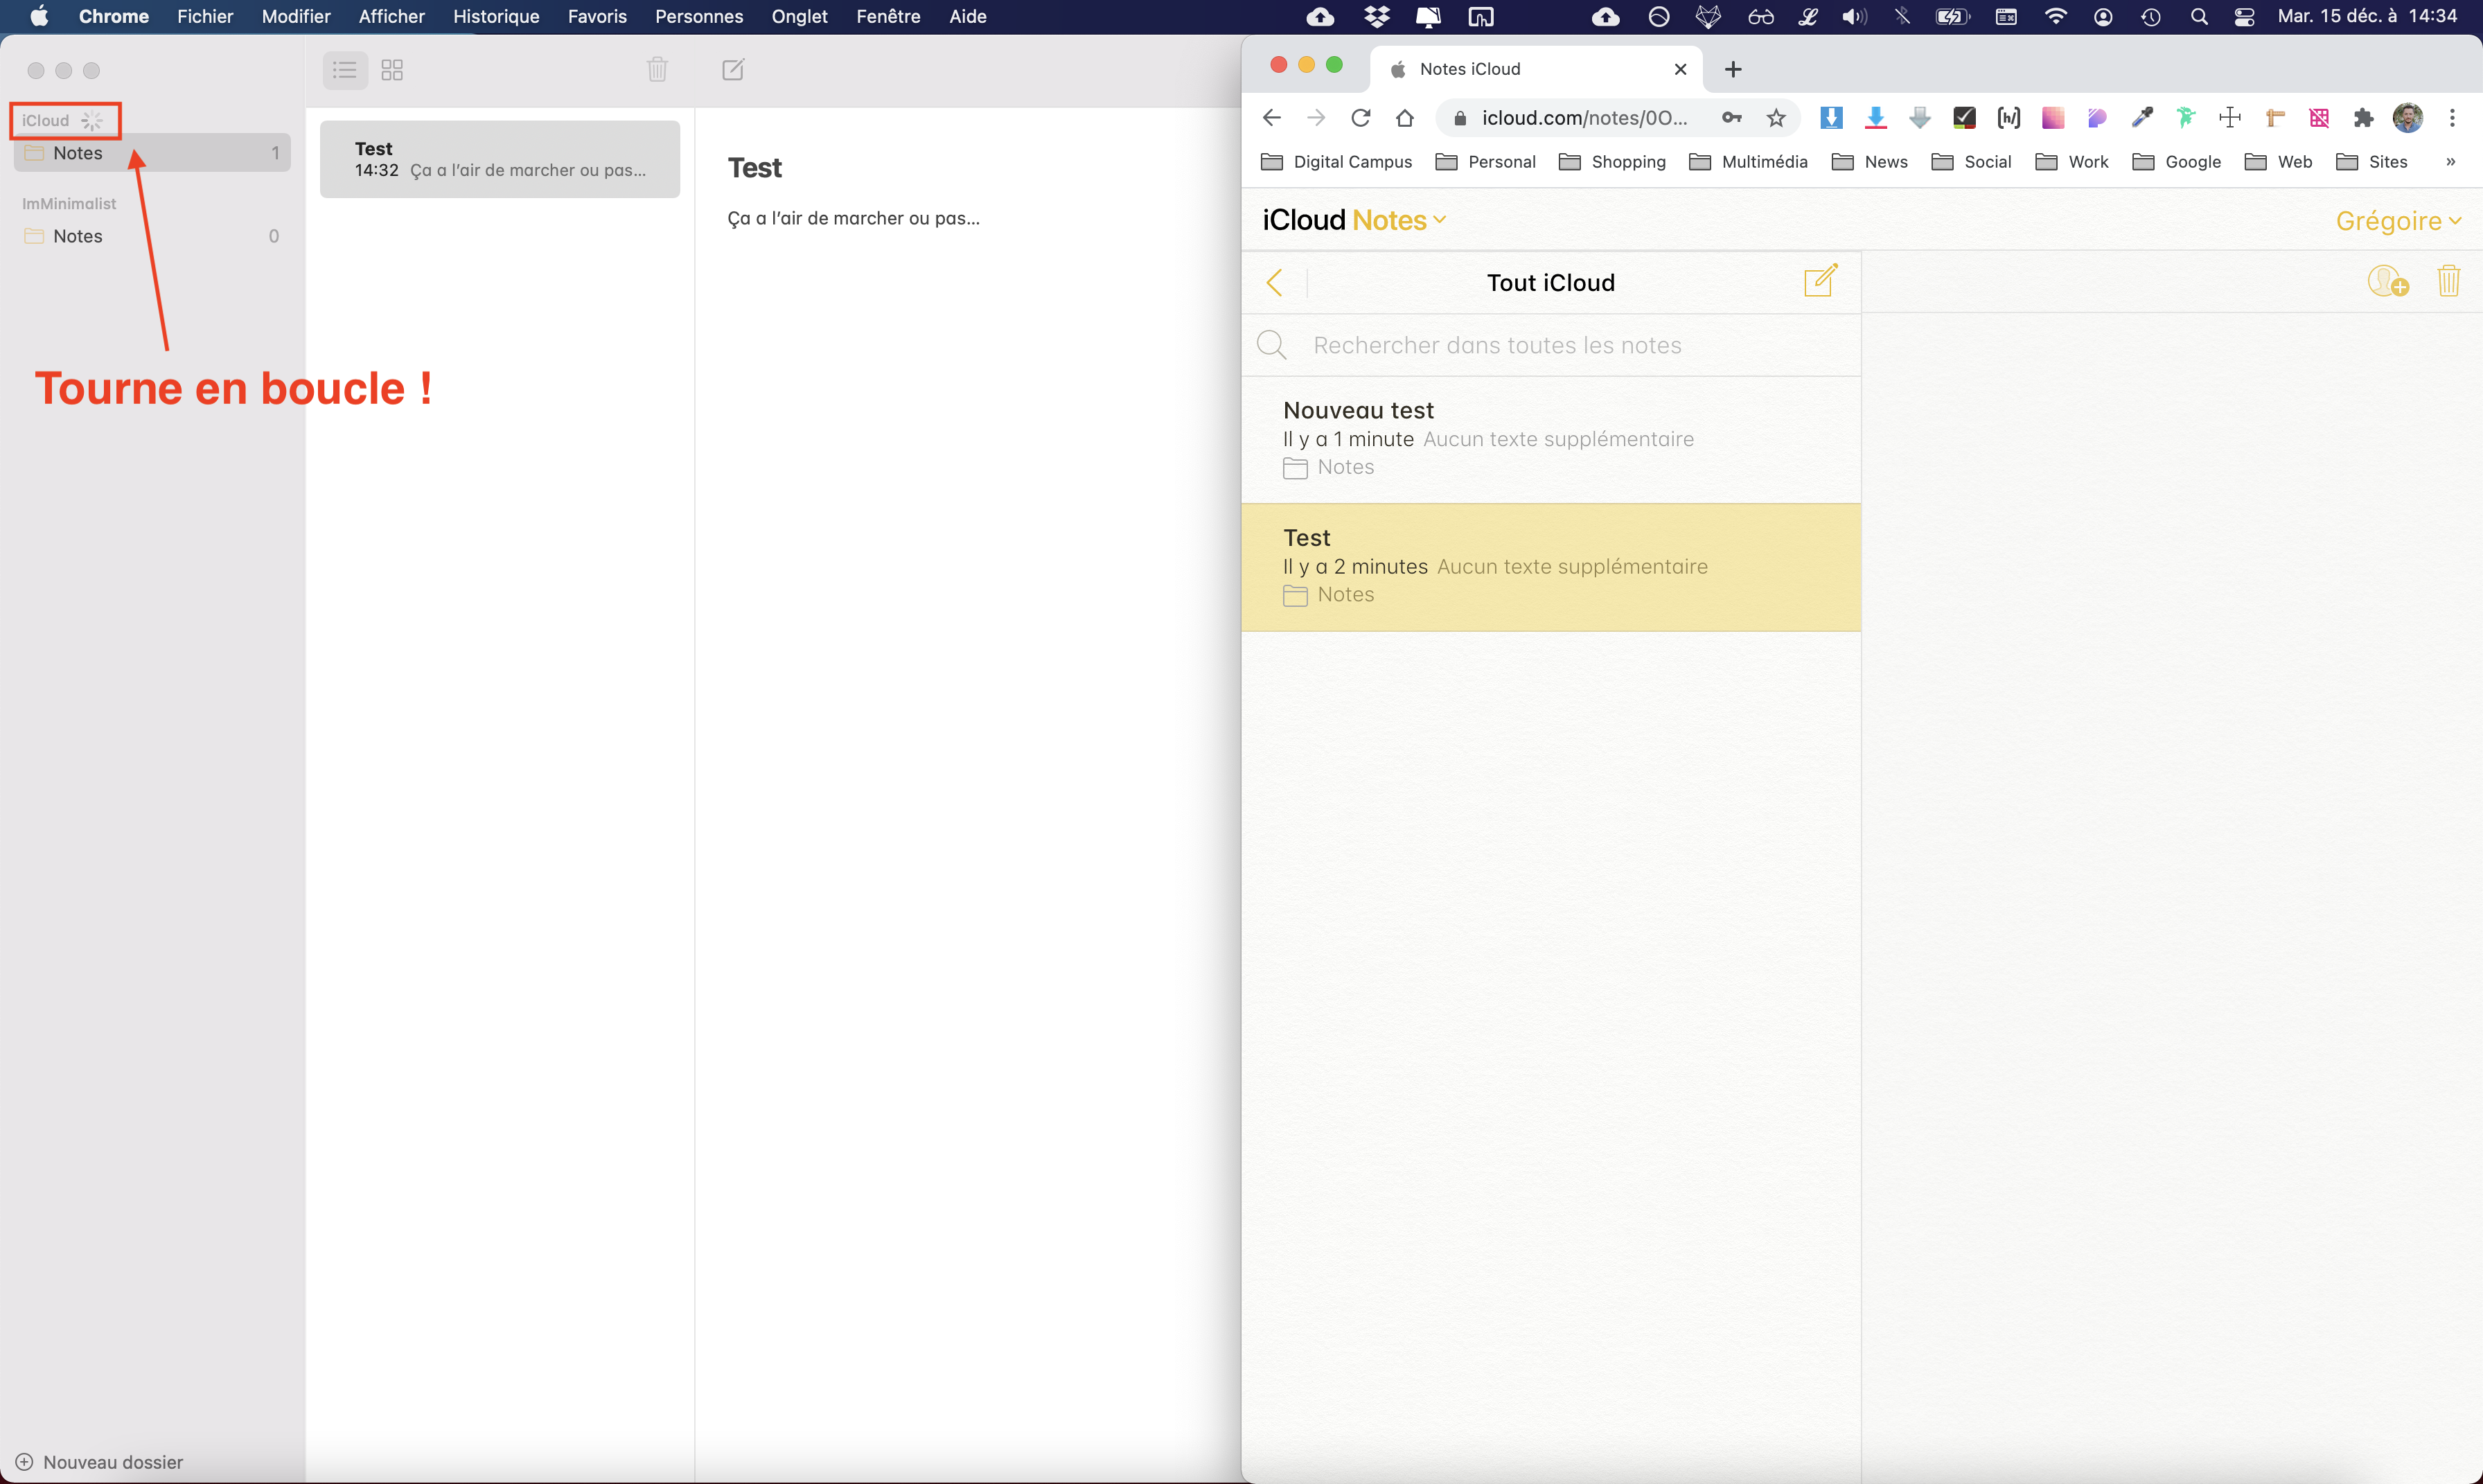Click the add people share icon
The image size is (2483, 1484).
coord(2387,281)
